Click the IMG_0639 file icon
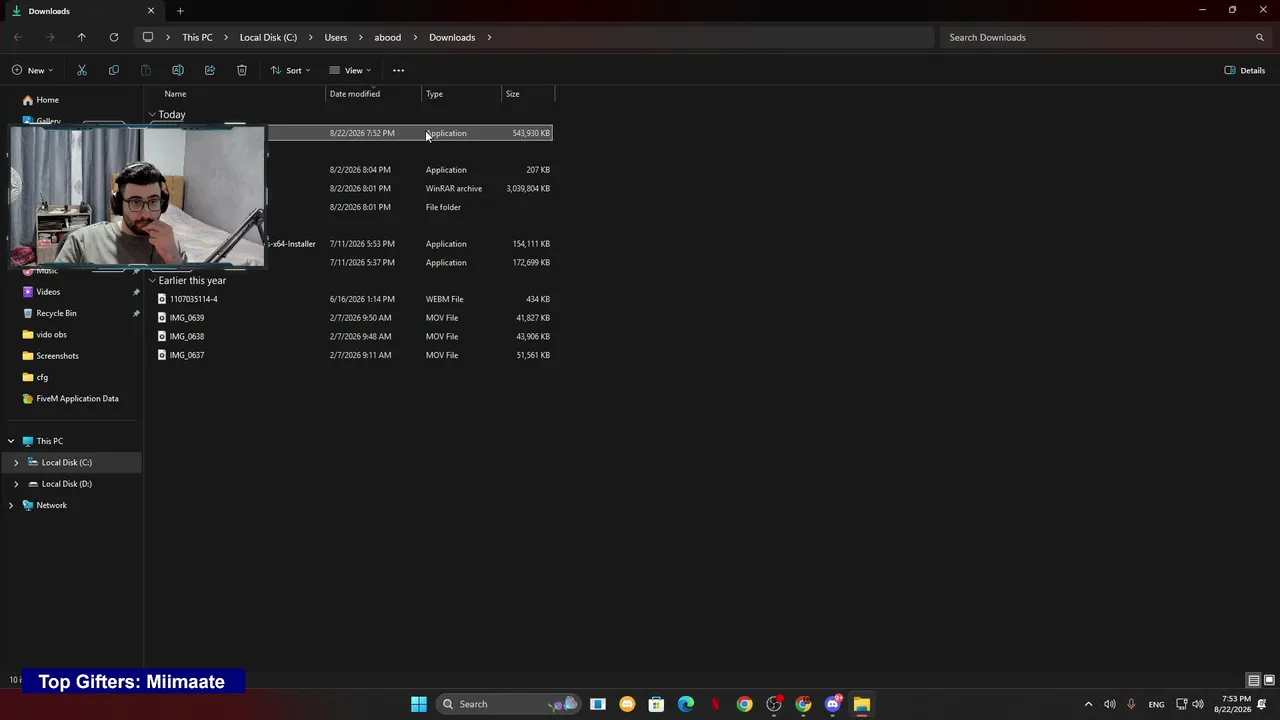Screen dimensions: 1280x720 (162, 318)
